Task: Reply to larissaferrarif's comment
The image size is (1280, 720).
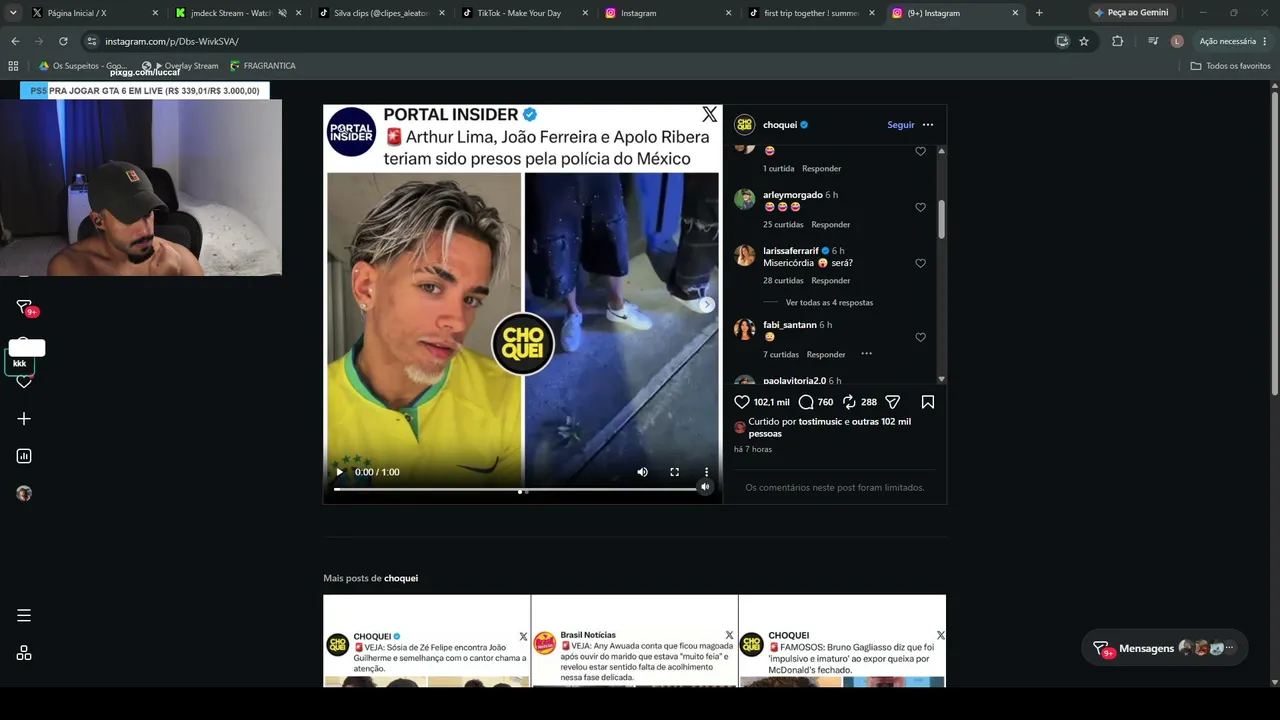Action: 830,281
